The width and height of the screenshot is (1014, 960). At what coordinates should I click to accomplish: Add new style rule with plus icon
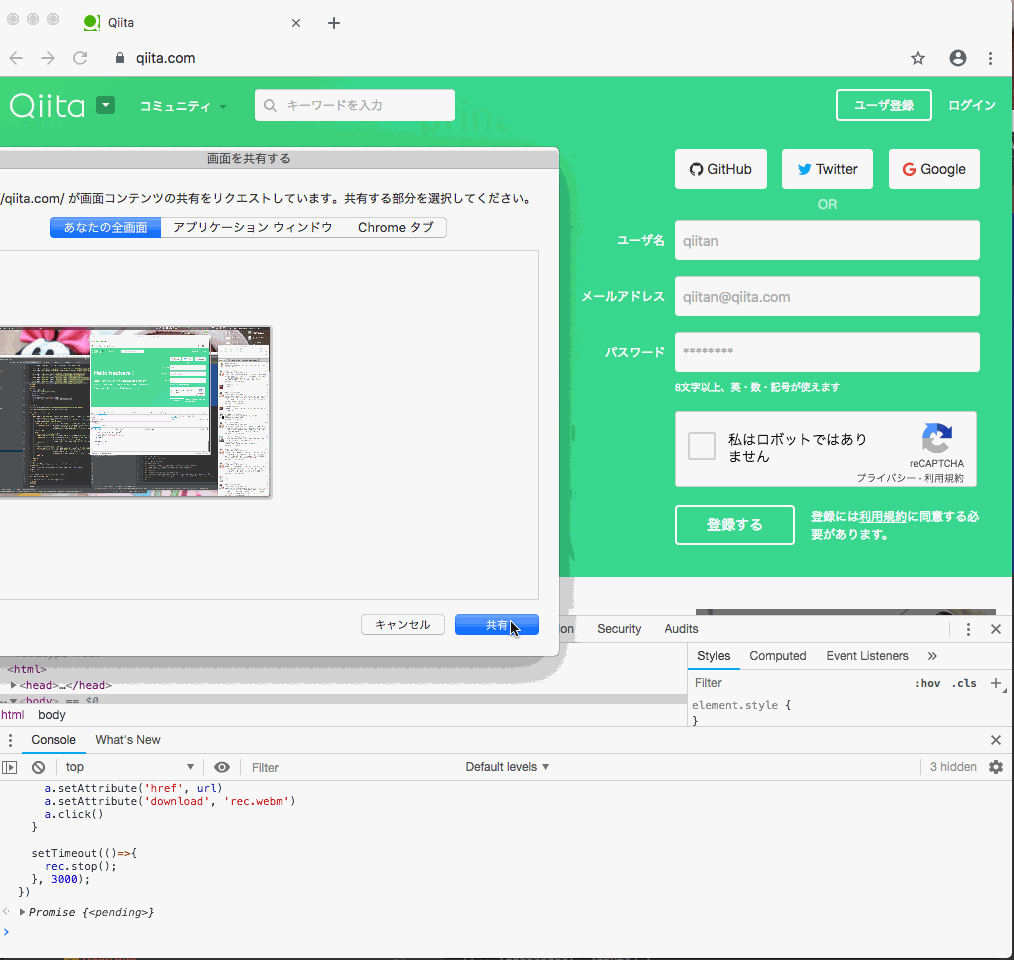coord(995,683)
